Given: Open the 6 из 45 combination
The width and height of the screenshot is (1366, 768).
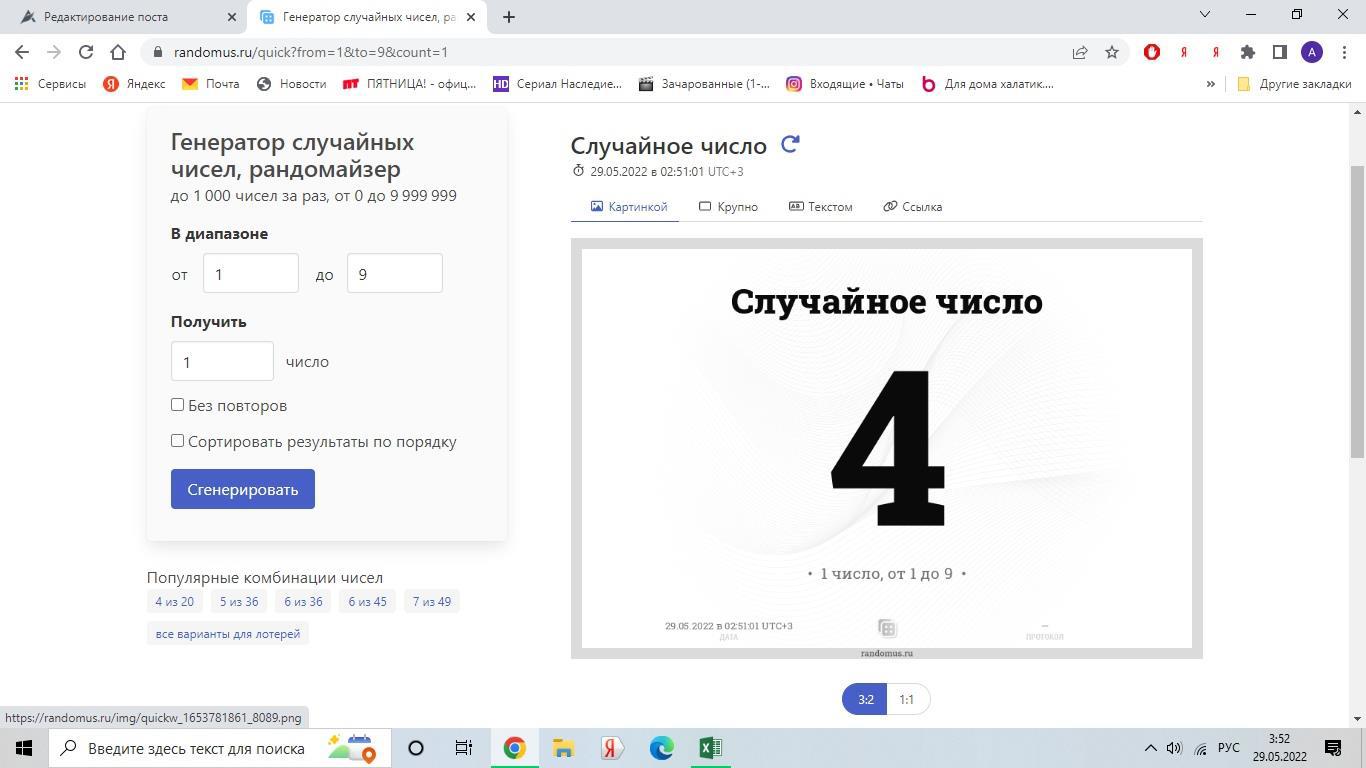Looking at the screenshot, I should (x=367, y=601).
